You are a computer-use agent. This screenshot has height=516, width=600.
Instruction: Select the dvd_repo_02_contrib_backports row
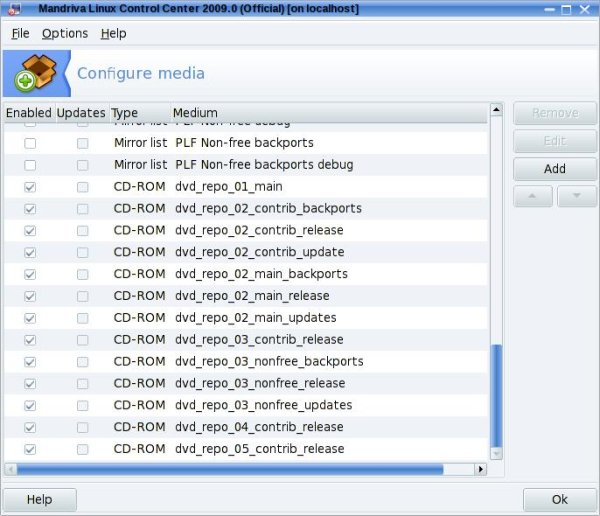246,209
